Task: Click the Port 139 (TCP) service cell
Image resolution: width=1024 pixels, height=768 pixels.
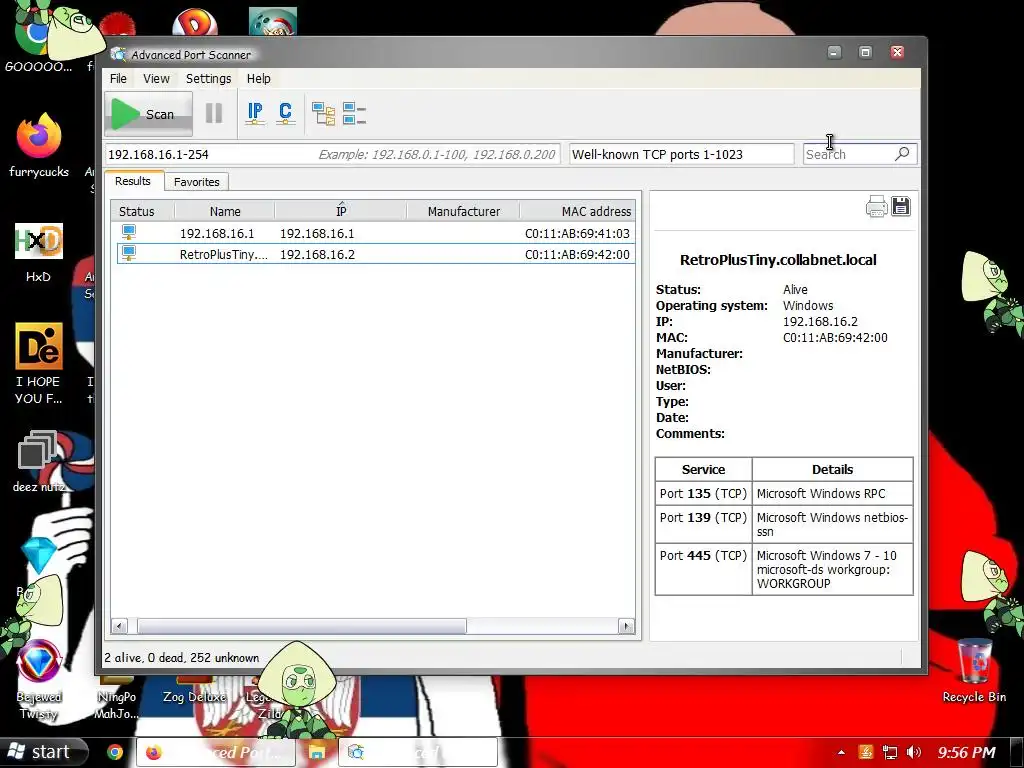Action: 703,524
